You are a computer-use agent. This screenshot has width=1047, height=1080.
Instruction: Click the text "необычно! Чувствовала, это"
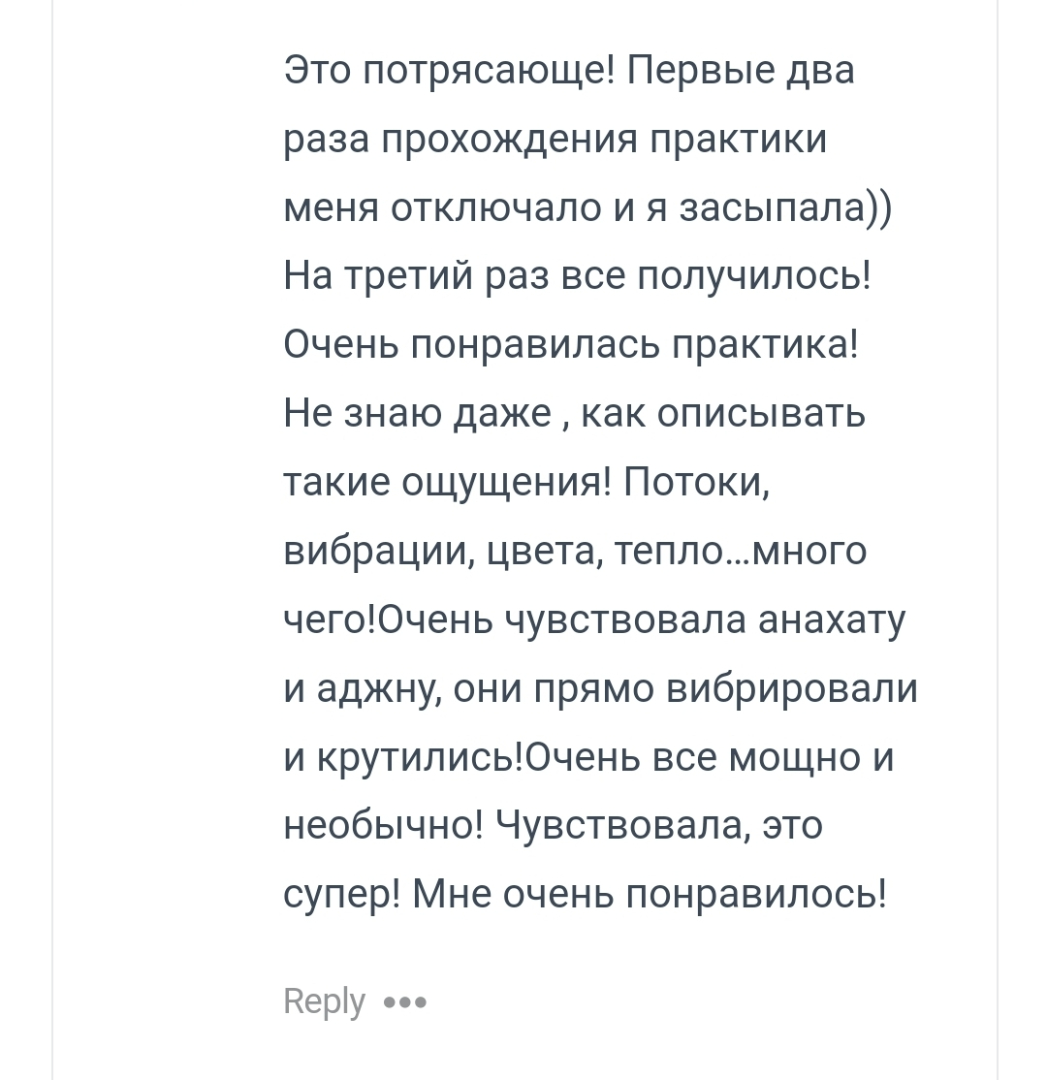(x=553, y=824)
